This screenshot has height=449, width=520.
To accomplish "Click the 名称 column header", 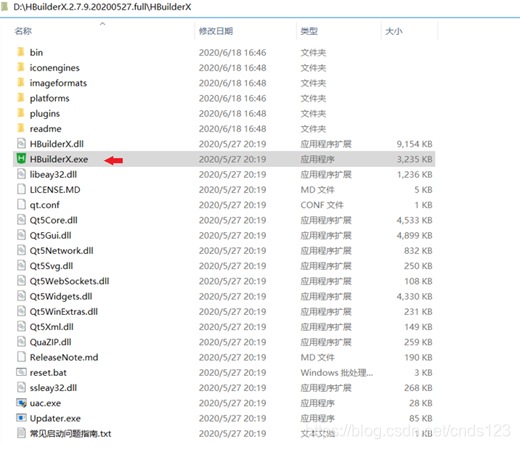I will 23,31.
